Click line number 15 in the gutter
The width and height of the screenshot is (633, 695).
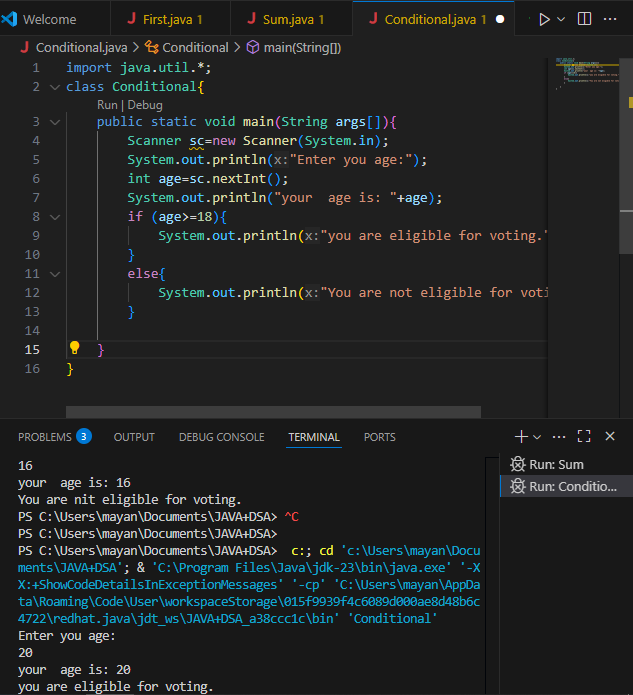click(x=32, y=350)
